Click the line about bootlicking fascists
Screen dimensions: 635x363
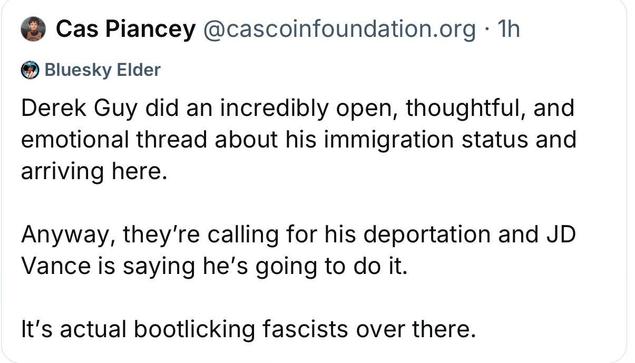pos(248,329)
